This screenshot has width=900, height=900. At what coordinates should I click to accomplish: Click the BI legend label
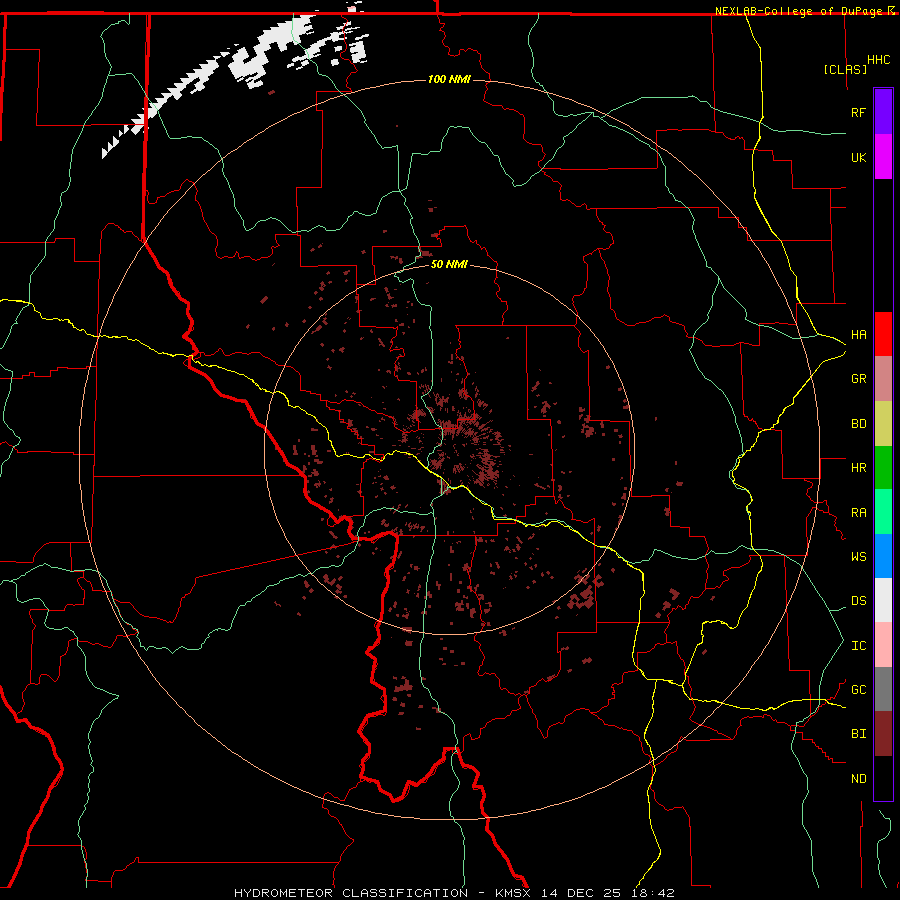coord(858,734)
